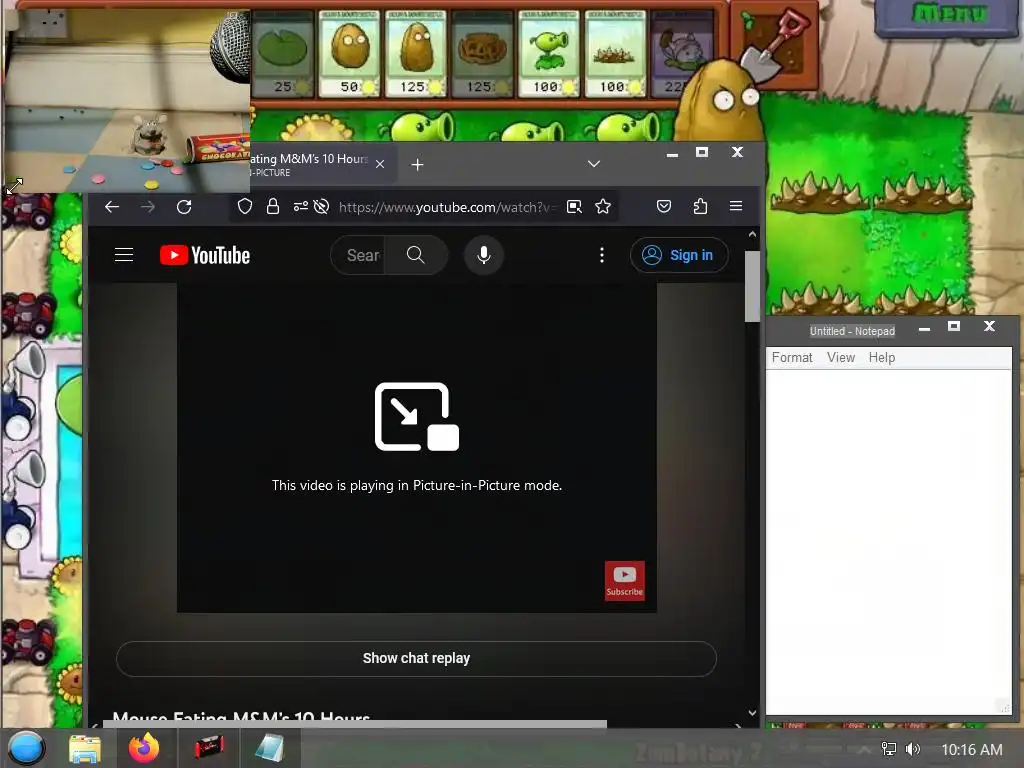Expand the list all tabs chevron

[x=594, y=164]
